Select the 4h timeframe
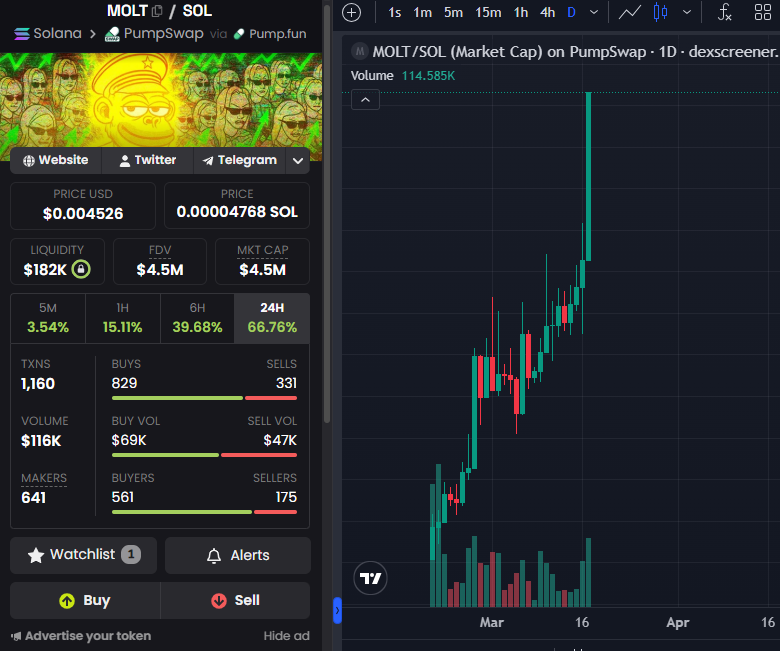 point(547,12)
